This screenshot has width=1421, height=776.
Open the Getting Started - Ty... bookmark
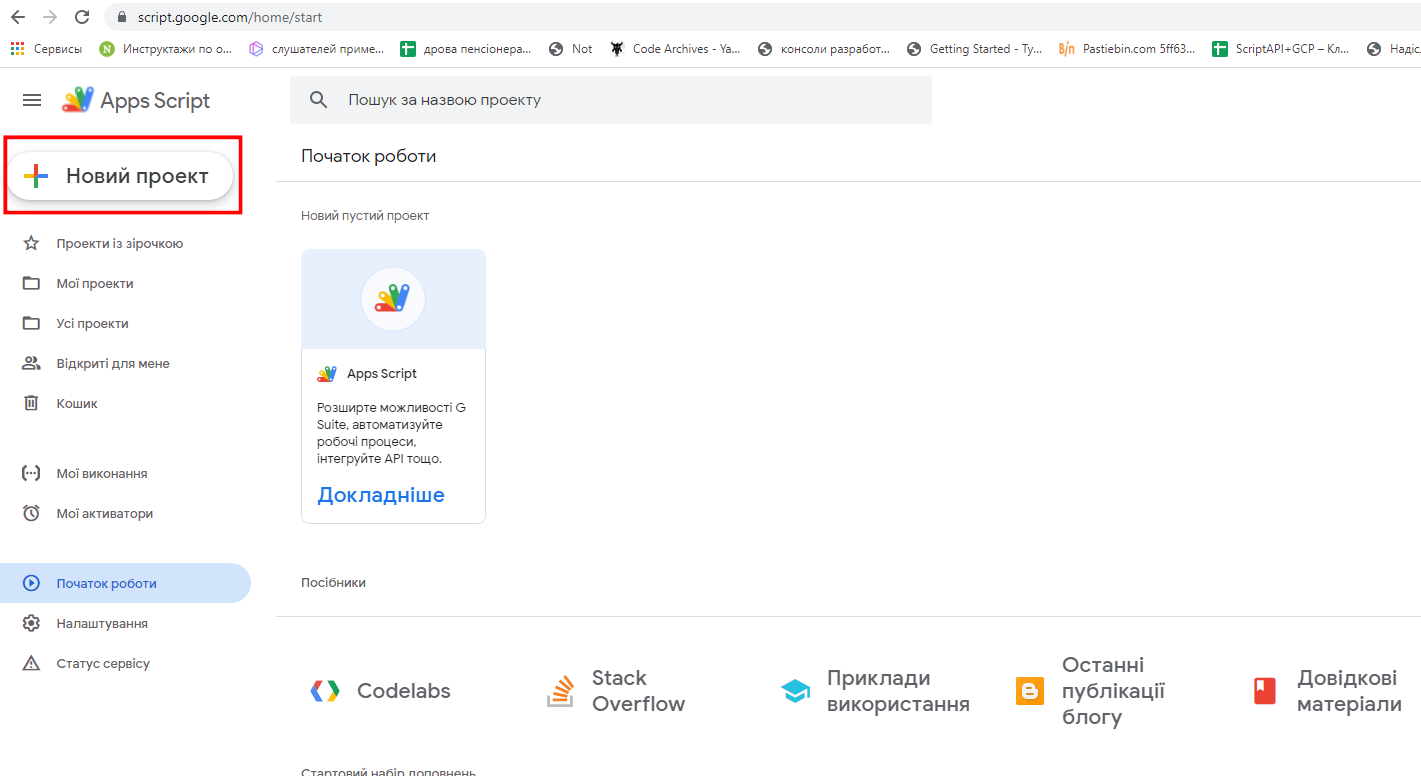click(975, 49)
